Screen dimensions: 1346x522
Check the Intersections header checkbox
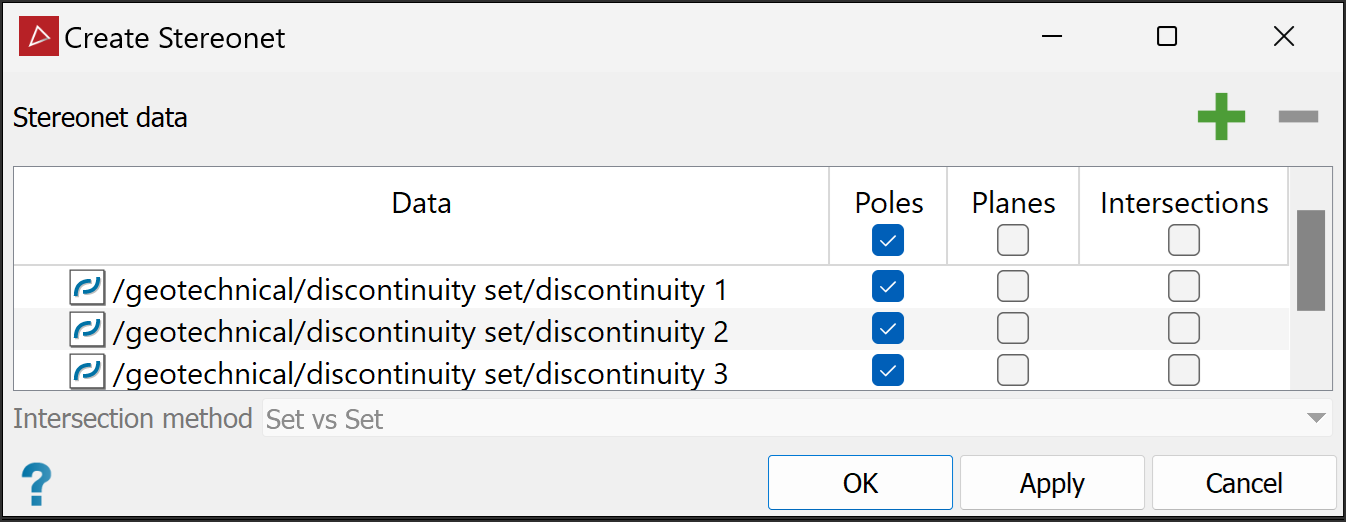[1184, 240]
